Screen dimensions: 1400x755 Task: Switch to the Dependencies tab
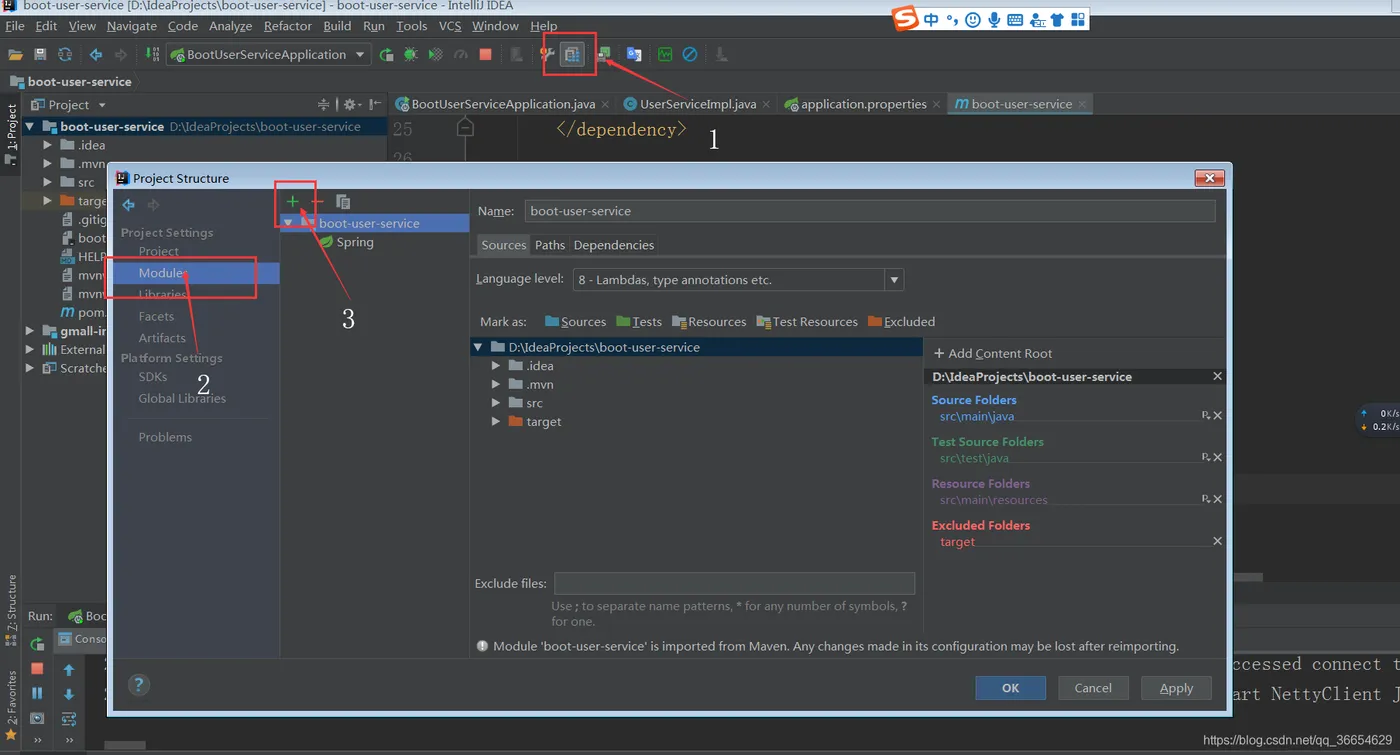coord(614,245)
